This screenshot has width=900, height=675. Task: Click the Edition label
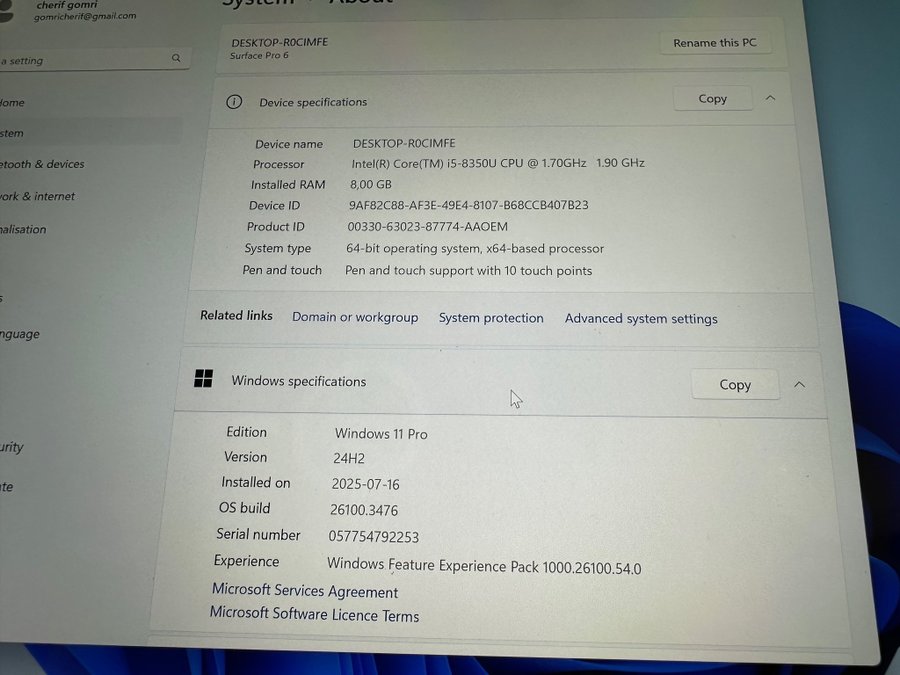[x=246, y=432]
